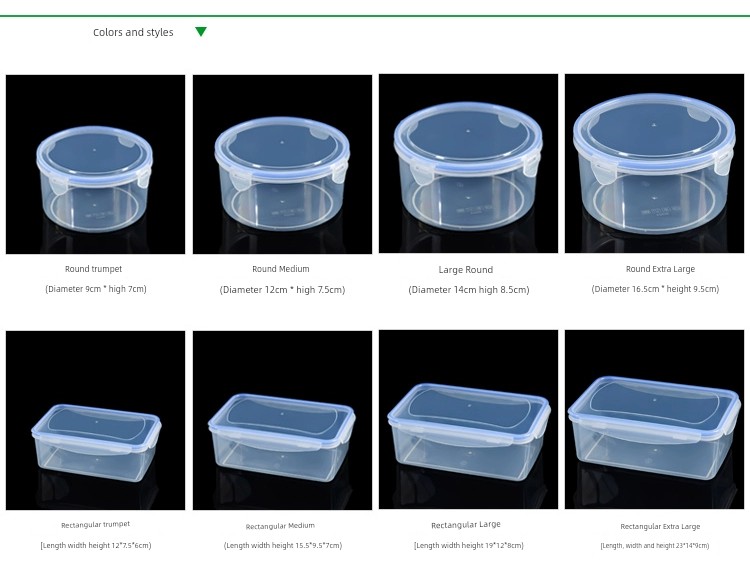750x577 pixels.
Task: Select the Round Medium container image
Action: [282, 164]
